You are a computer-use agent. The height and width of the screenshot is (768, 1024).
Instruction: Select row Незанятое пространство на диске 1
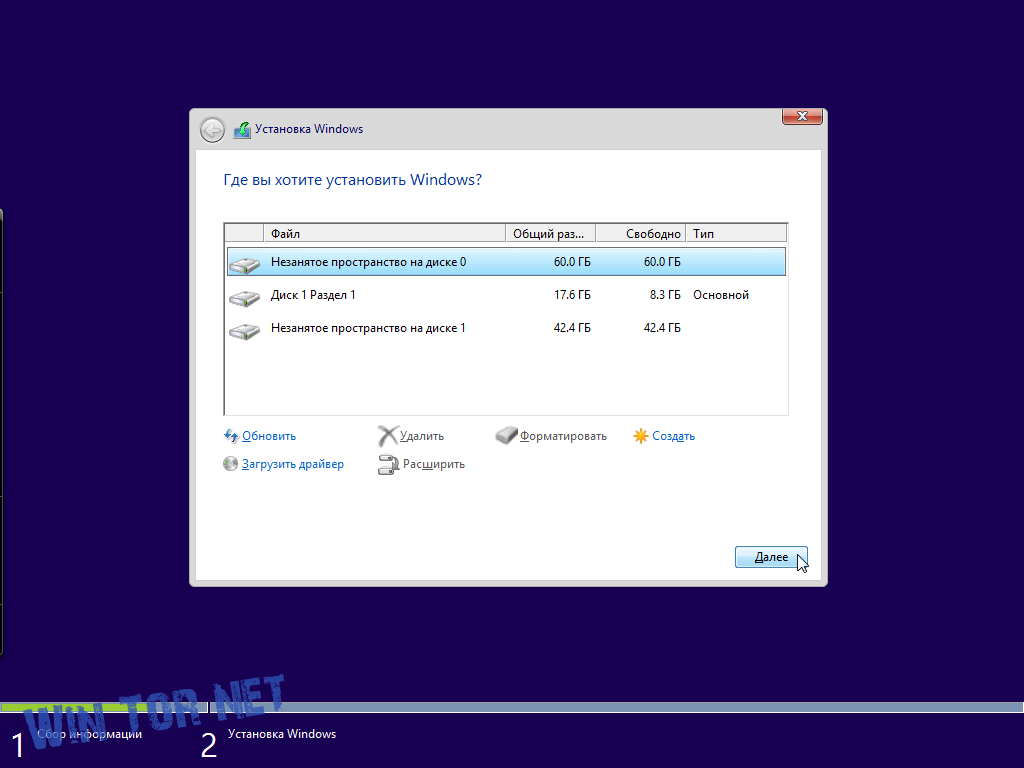506,328
